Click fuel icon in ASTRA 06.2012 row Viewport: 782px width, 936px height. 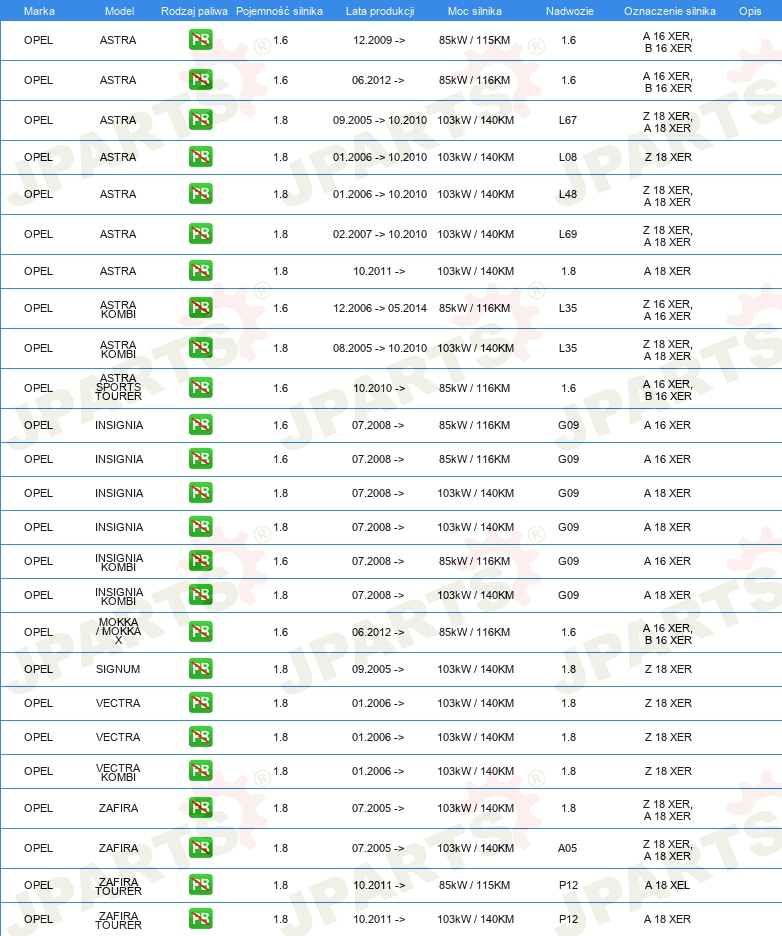[x=201, y=80]
